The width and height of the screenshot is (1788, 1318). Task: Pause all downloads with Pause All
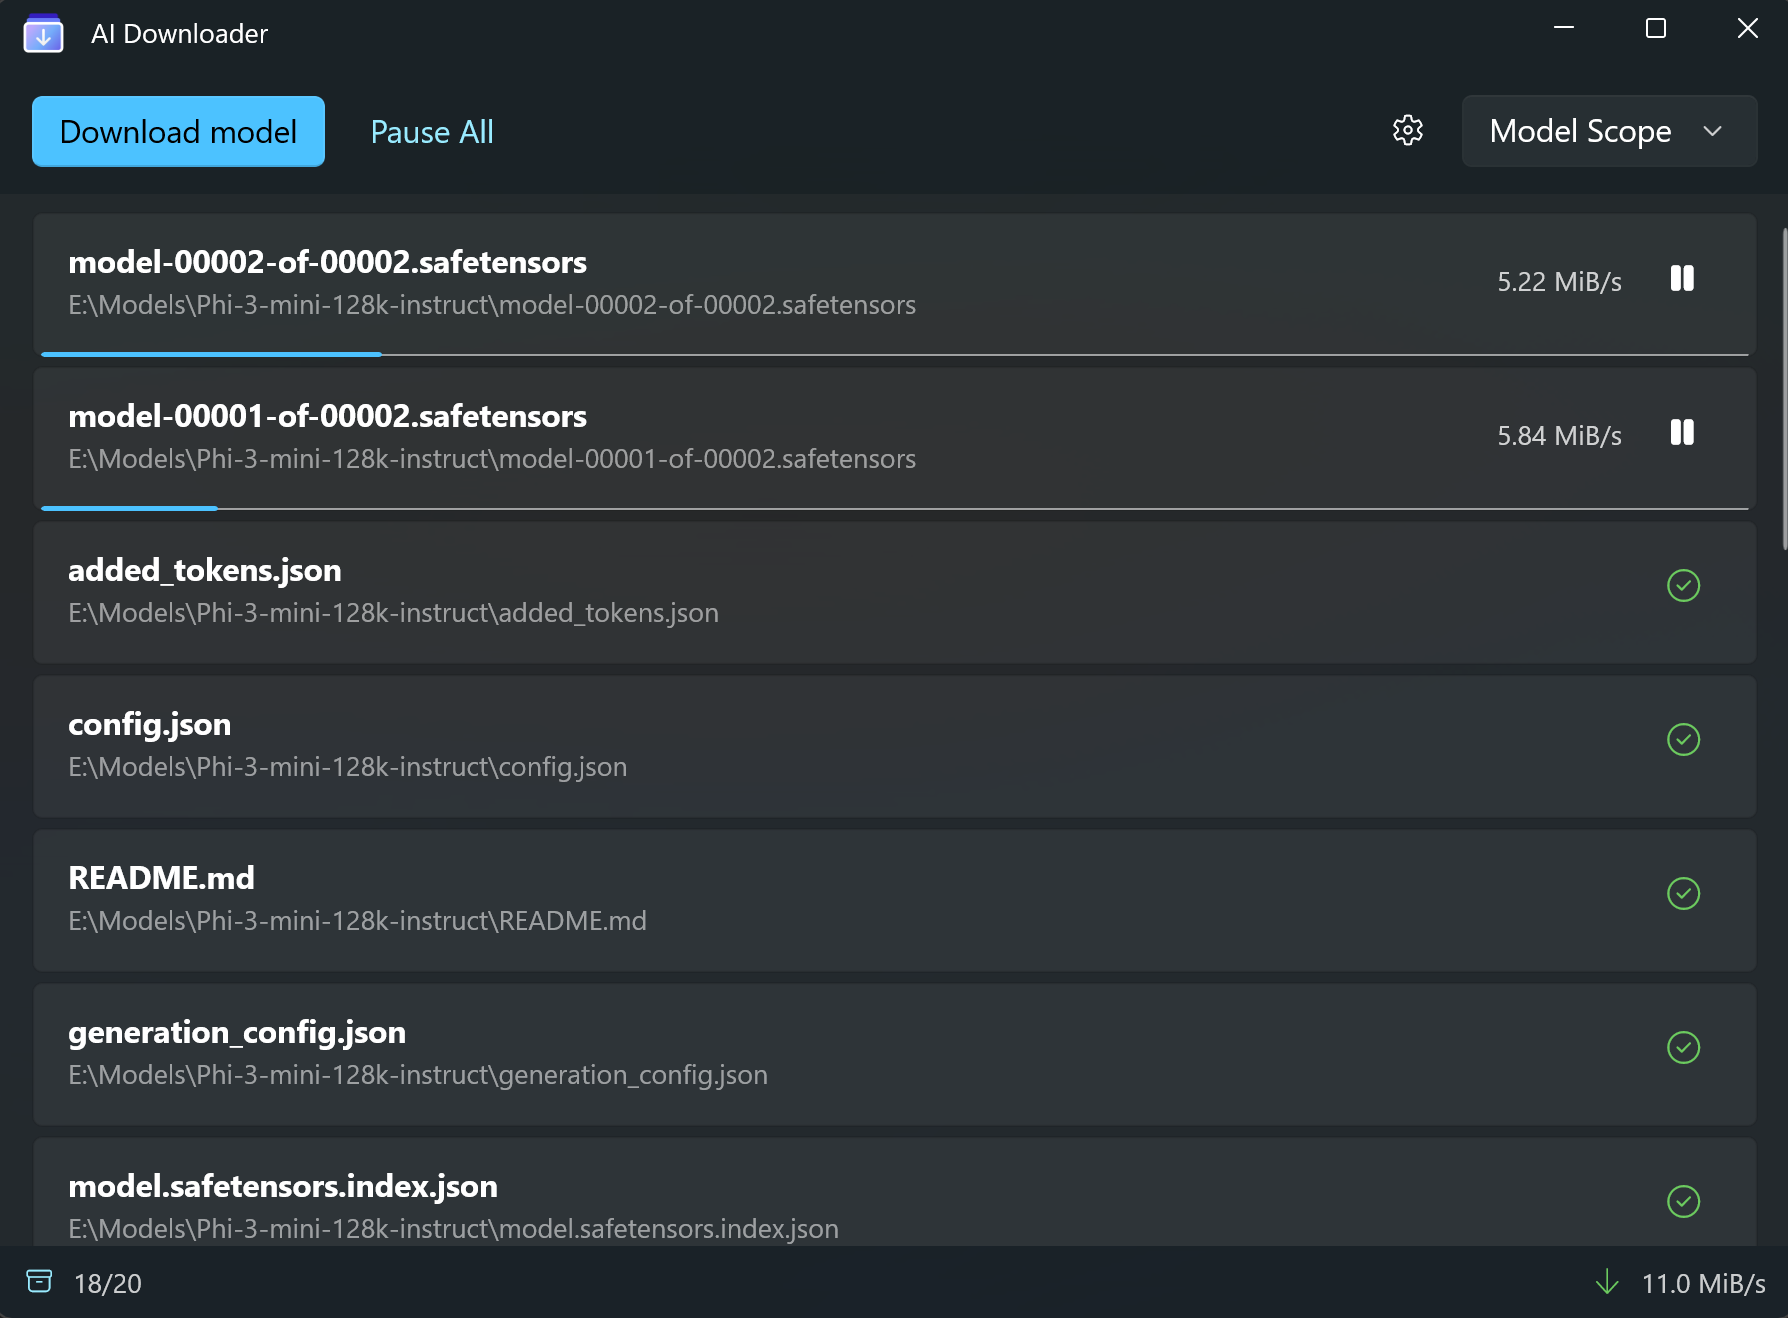tap(432, 132)
